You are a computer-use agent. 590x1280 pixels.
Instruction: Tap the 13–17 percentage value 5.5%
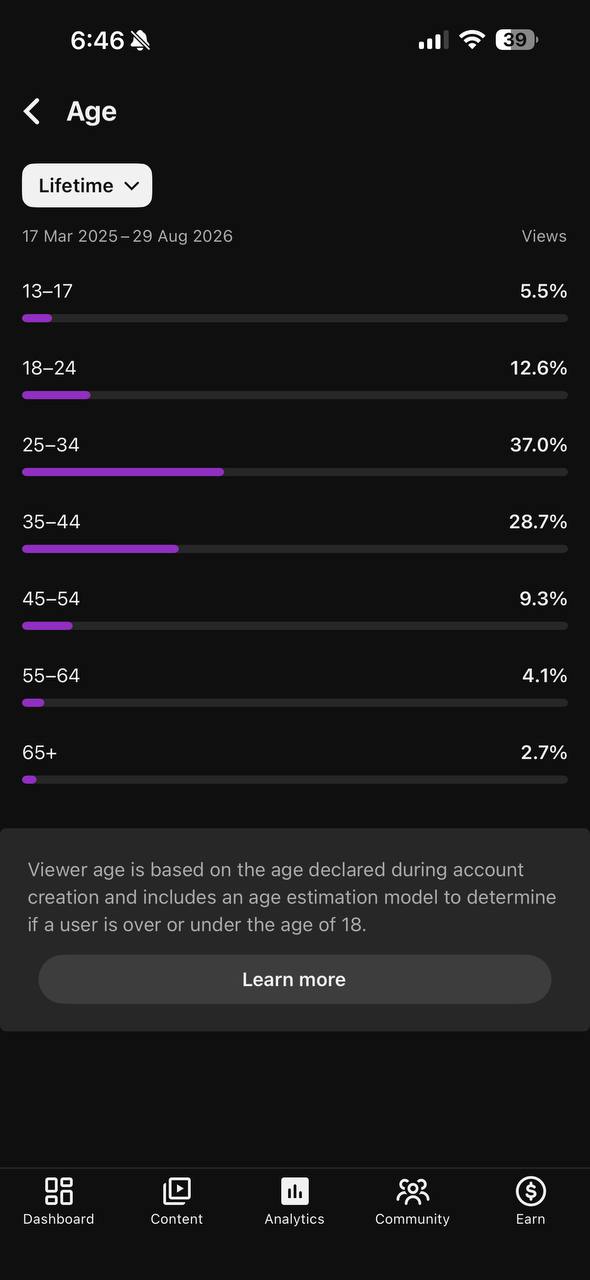tap(543, 291)
